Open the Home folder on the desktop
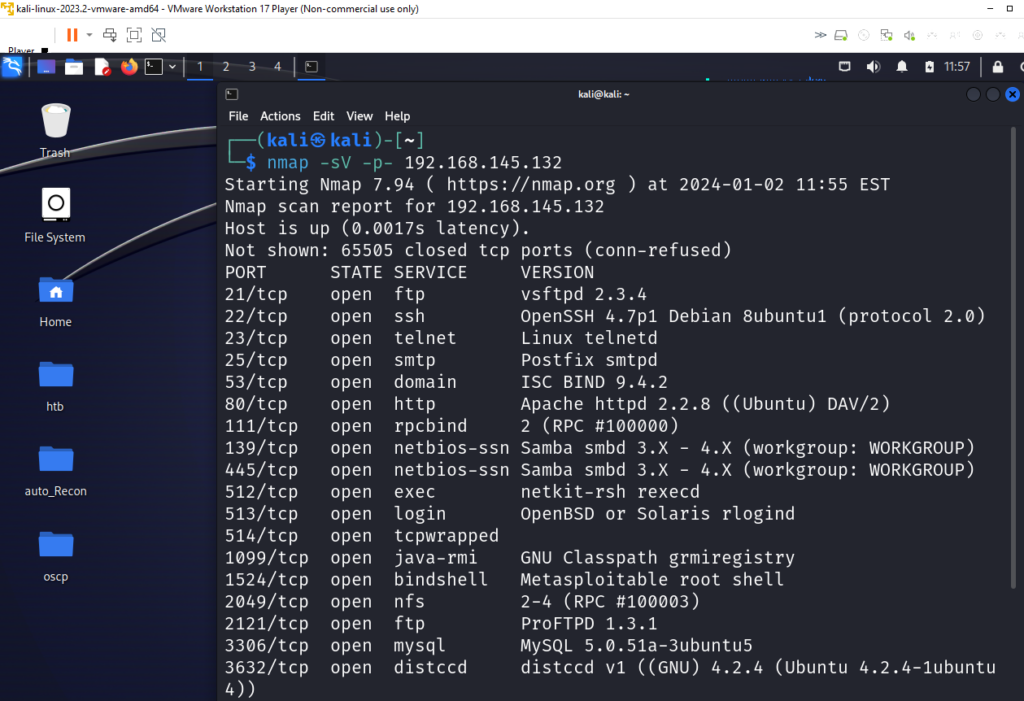 tap(56, 301)
